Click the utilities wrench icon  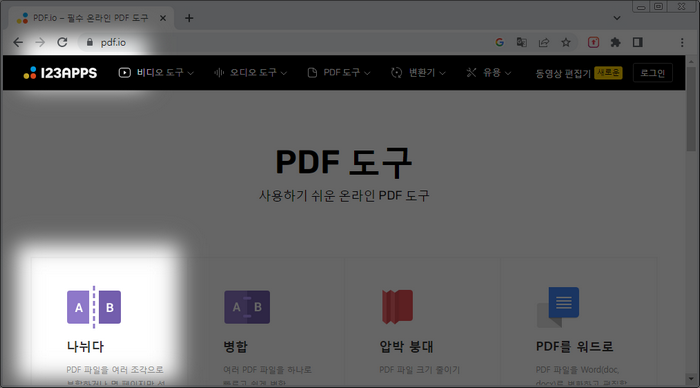pyautogui.click(x=471, y=73)
